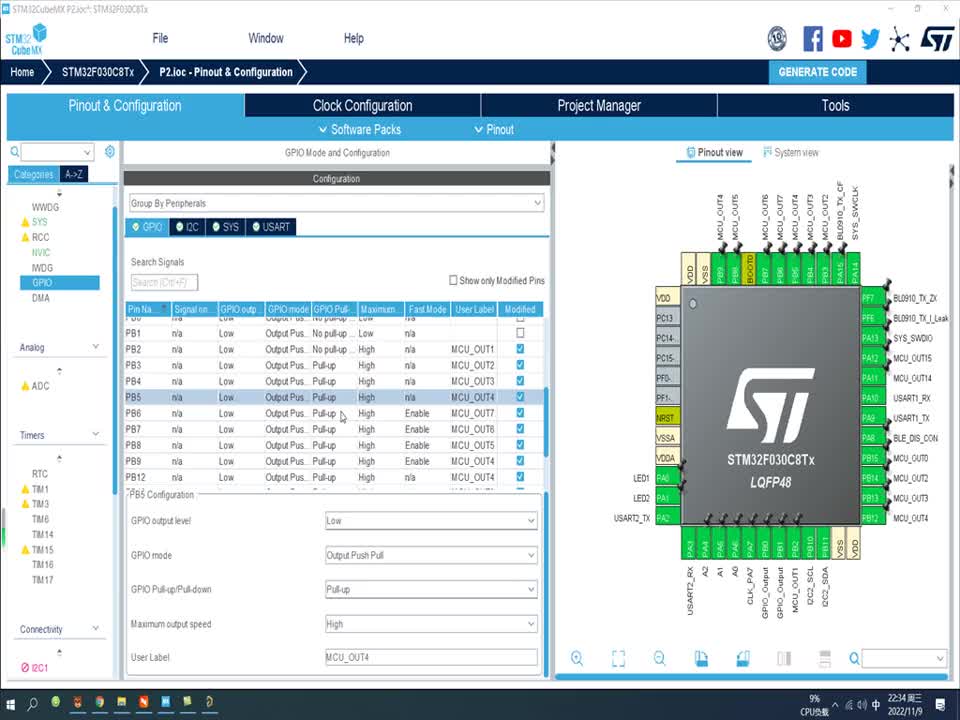Open GPIO Pull-up/Pull-down dropdown
Image resolution: width=960 pixels, height=720 pixels.
click(431, 589)
